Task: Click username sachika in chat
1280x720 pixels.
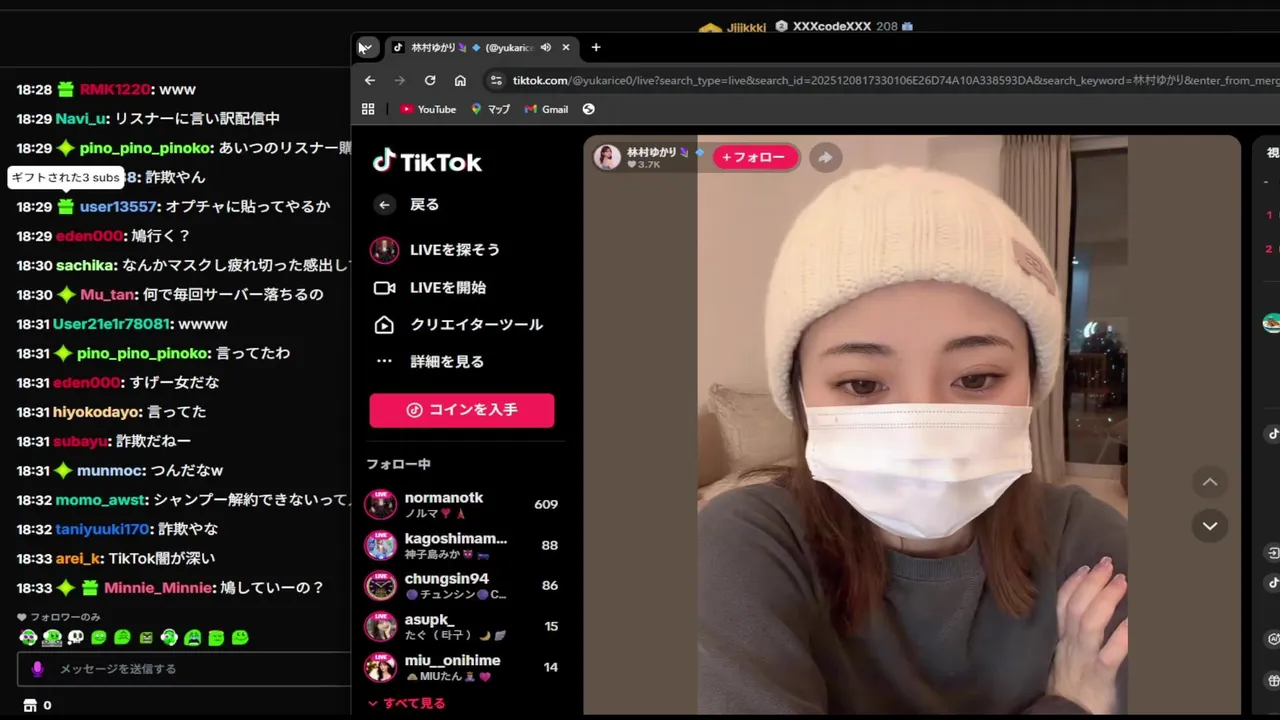Action: pyautogui.click(x=85, y=265)
